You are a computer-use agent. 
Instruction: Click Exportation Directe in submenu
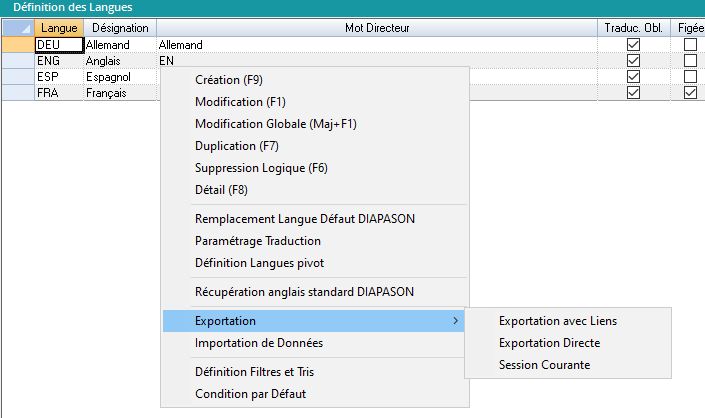549,343
